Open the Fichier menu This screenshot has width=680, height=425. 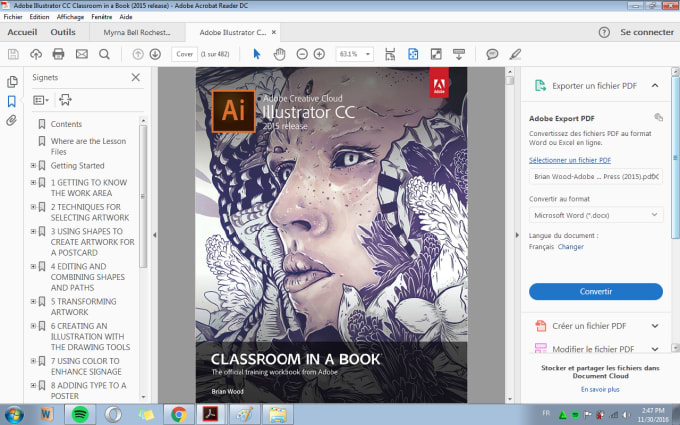(x=13, y=16)
